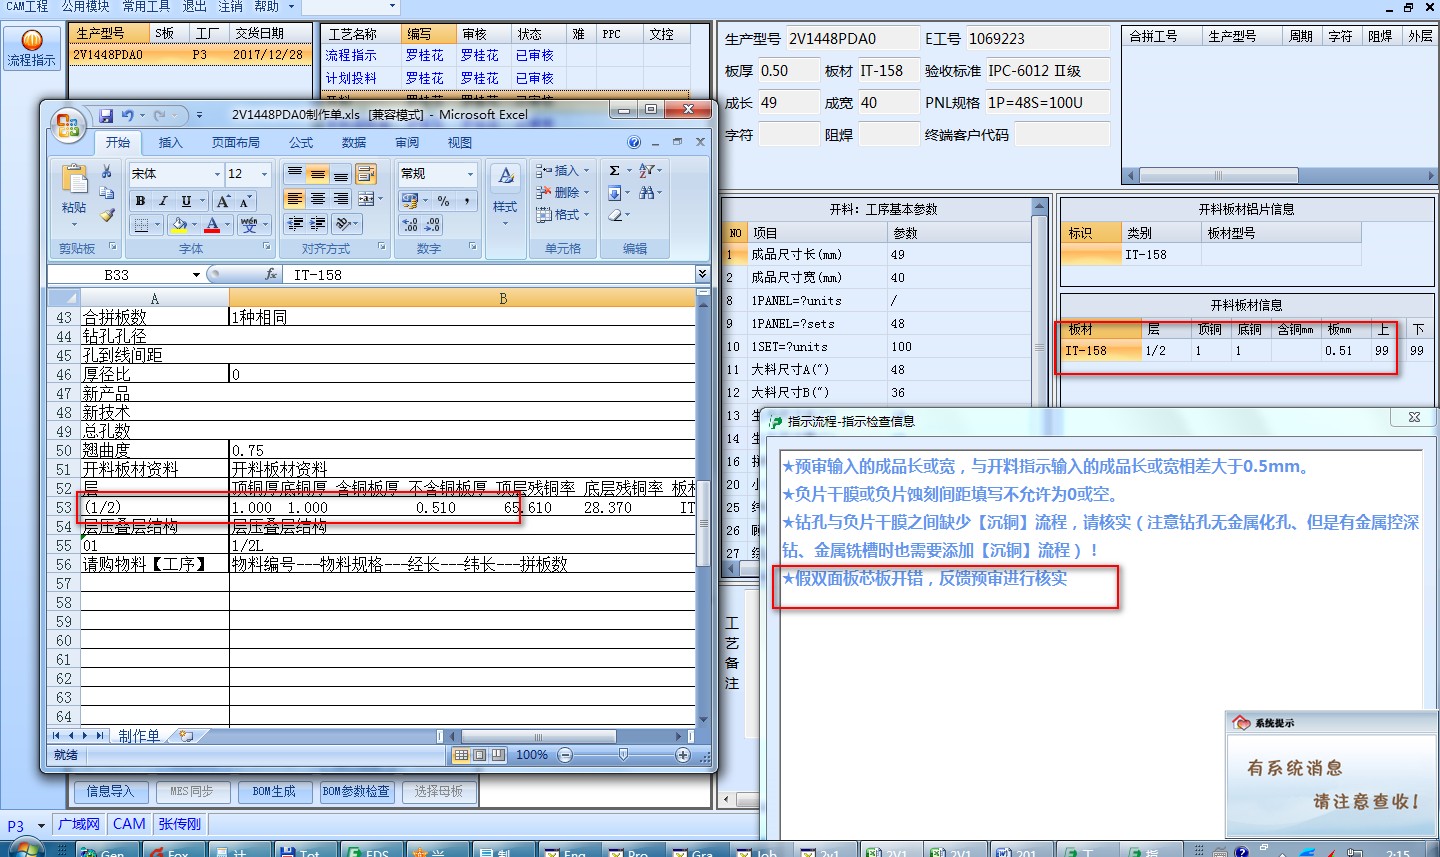
Task: Switch to 视图 ribbon tab
Action: pyautogui.click(x=460, y=143)
